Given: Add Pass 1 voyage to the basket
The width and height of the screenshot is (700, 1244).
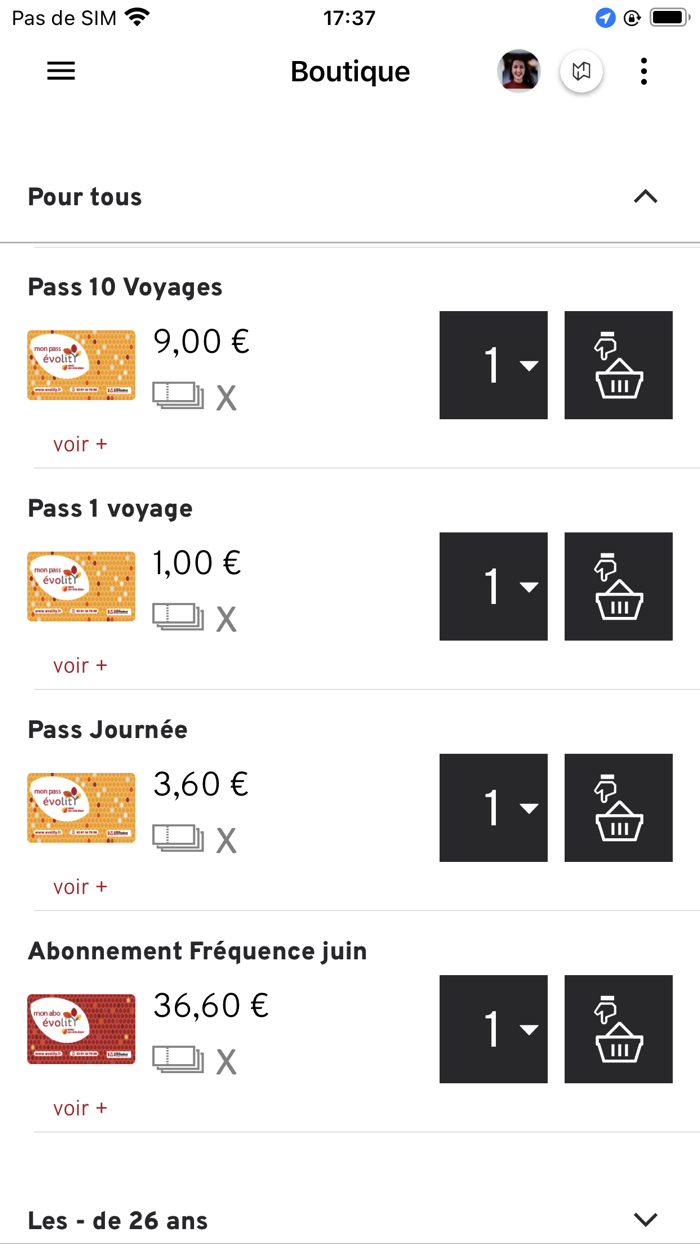Looking at the screenshot, I should 618,586.
